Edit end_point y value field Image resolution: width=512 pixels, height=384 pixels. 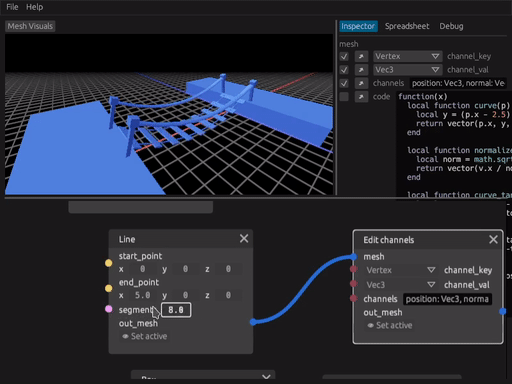point(185,295)
